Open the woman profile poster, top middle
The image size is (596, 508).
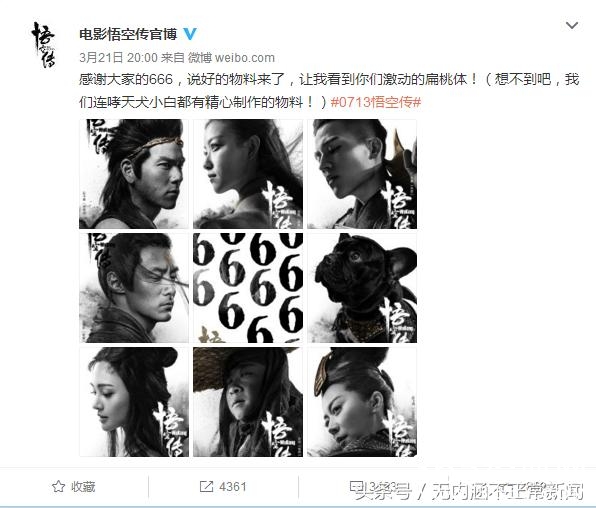[248, 174]
